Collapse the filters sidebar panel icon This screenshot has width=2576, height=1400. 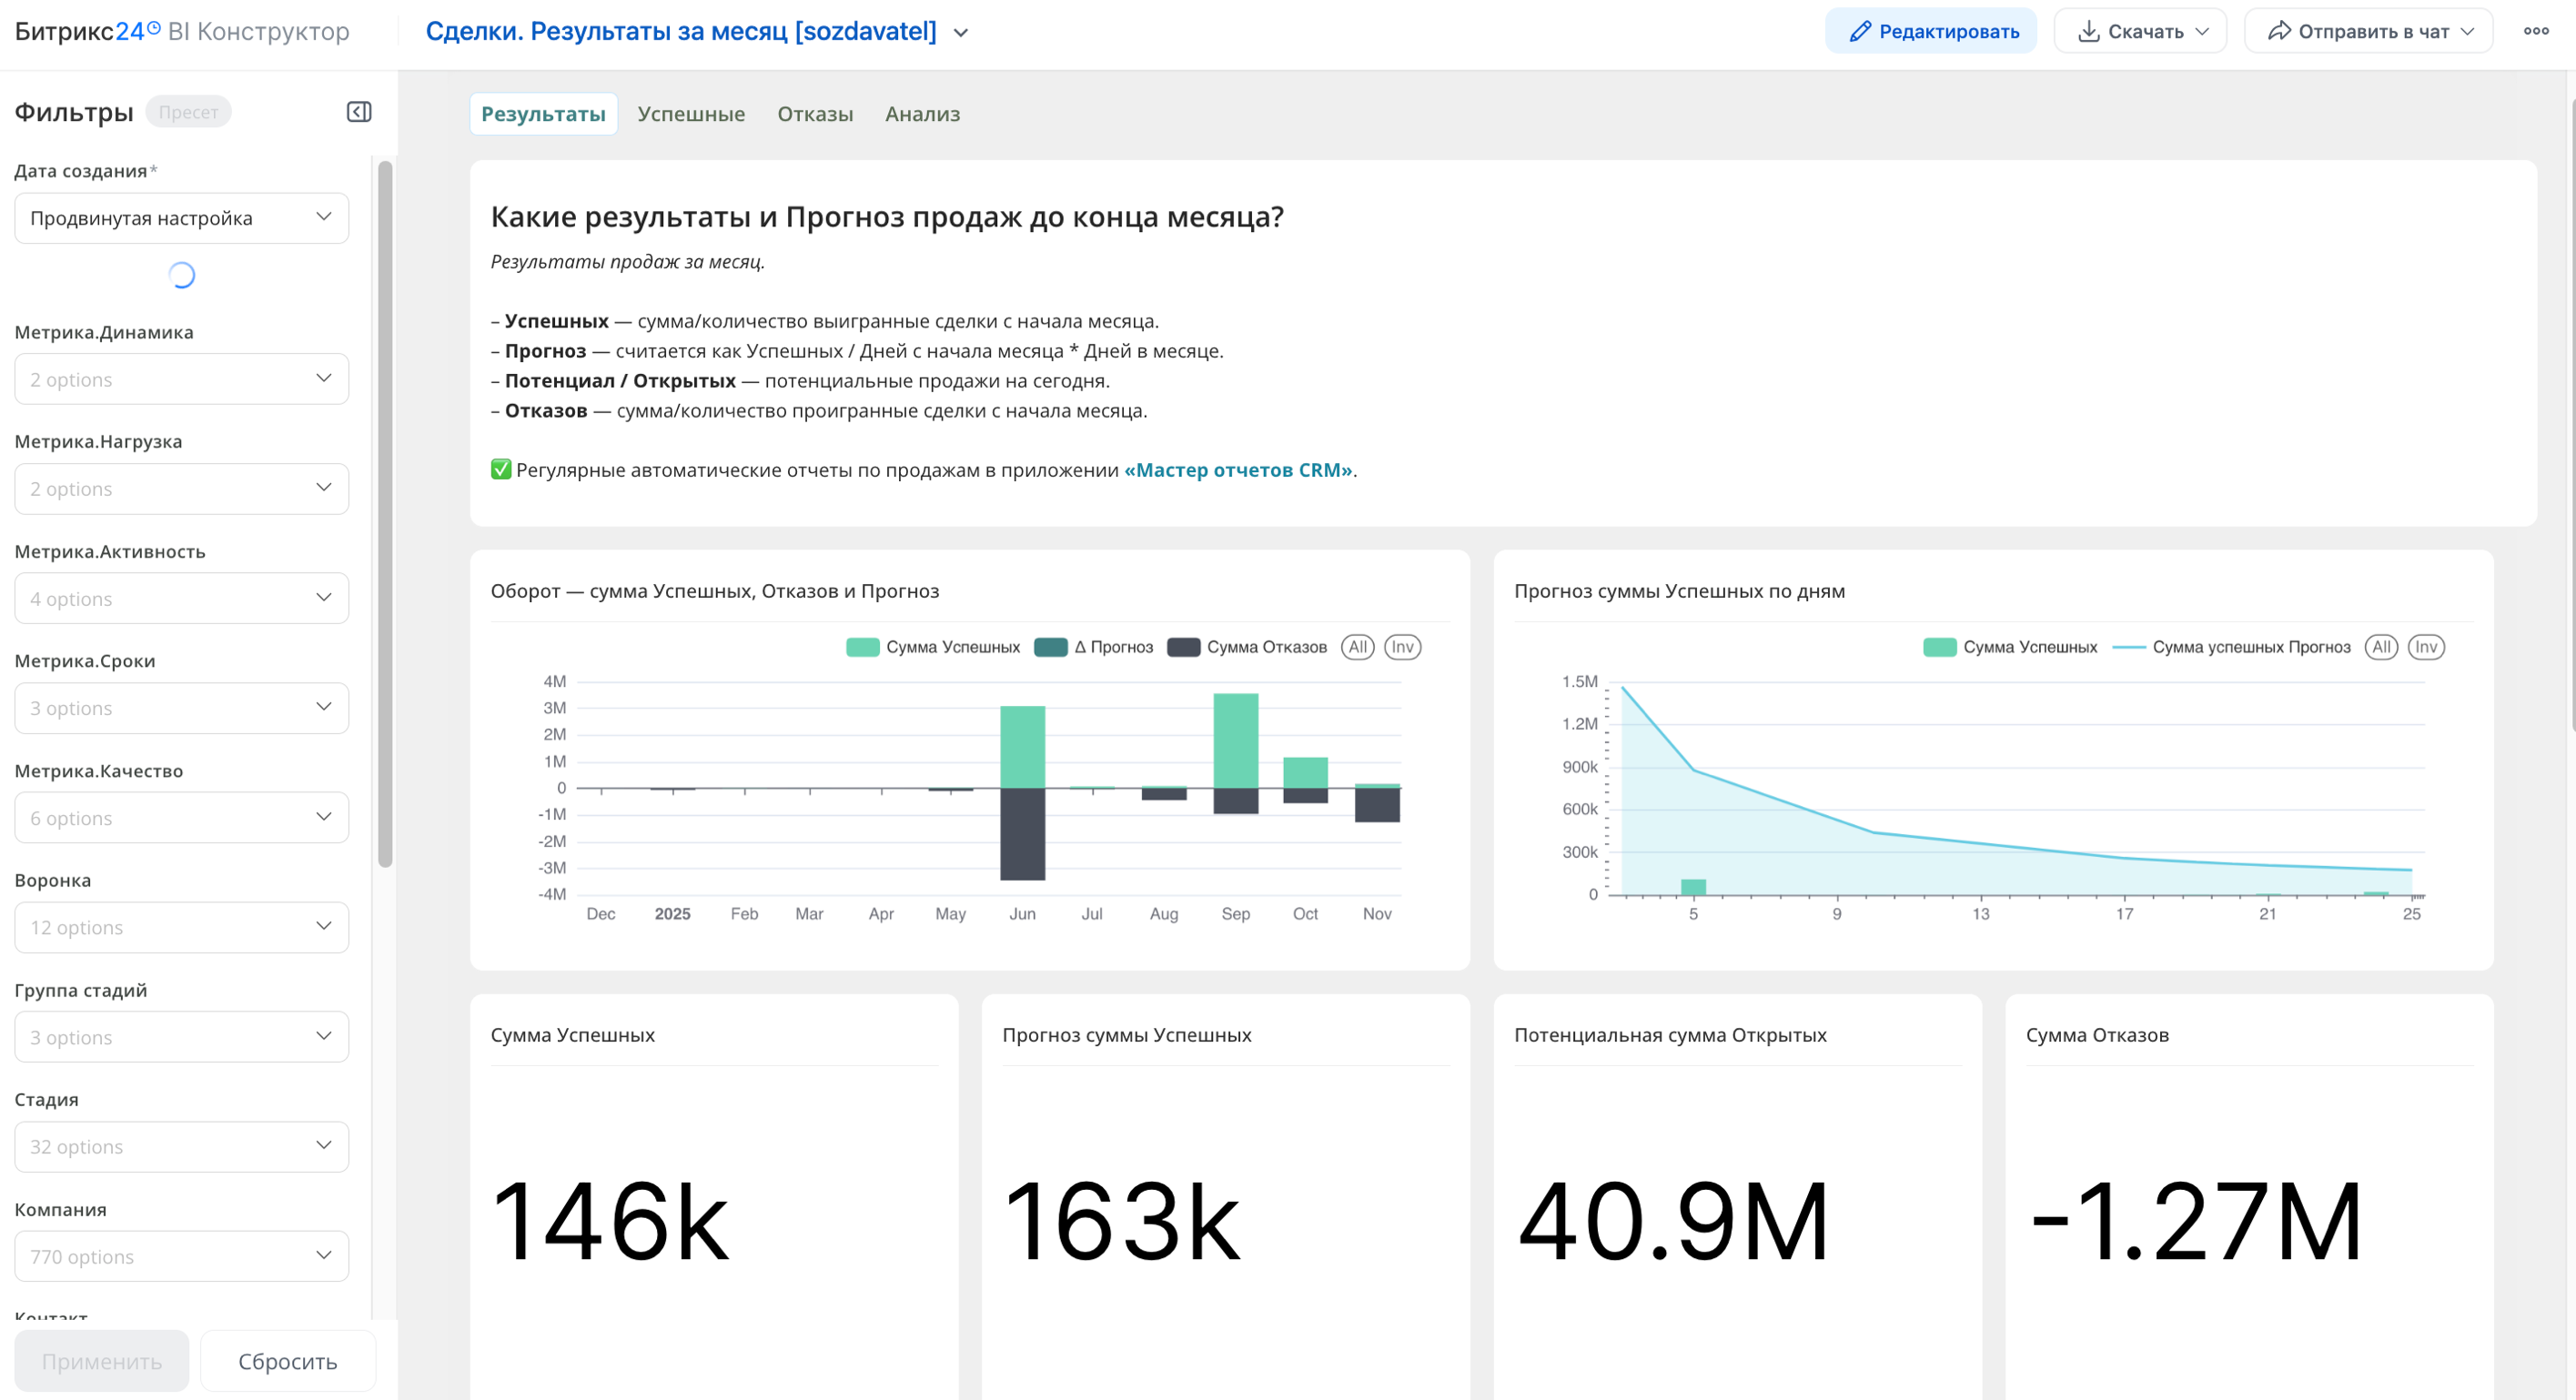(x=359, y=112)
